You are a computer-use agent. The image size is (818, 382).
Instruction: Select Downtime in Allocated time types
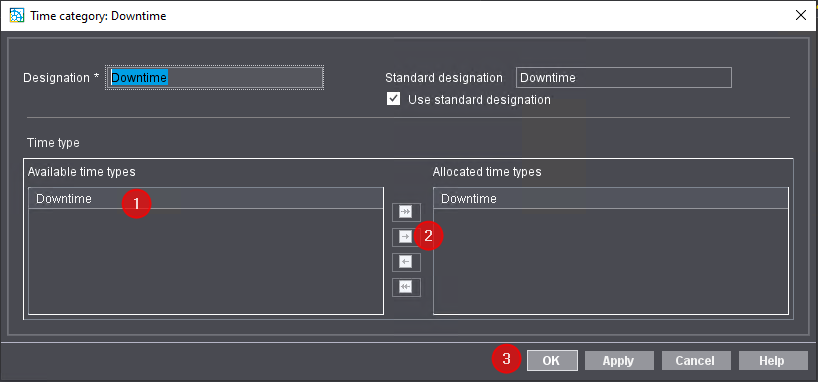tap(610, 198)
